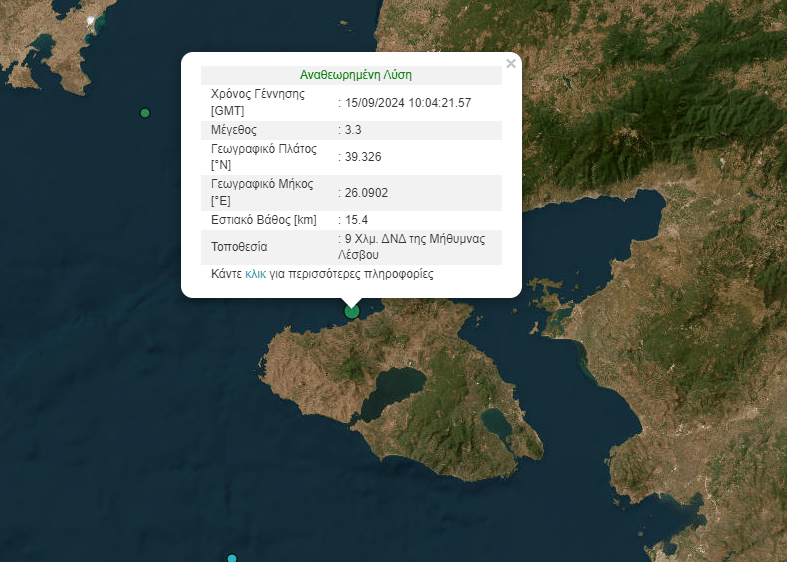Click the location text '9 Χλμ. ΔΝΔ της Μήθυμνας Λέσβου'
787x562 pixels.
[x=412, y=247]
